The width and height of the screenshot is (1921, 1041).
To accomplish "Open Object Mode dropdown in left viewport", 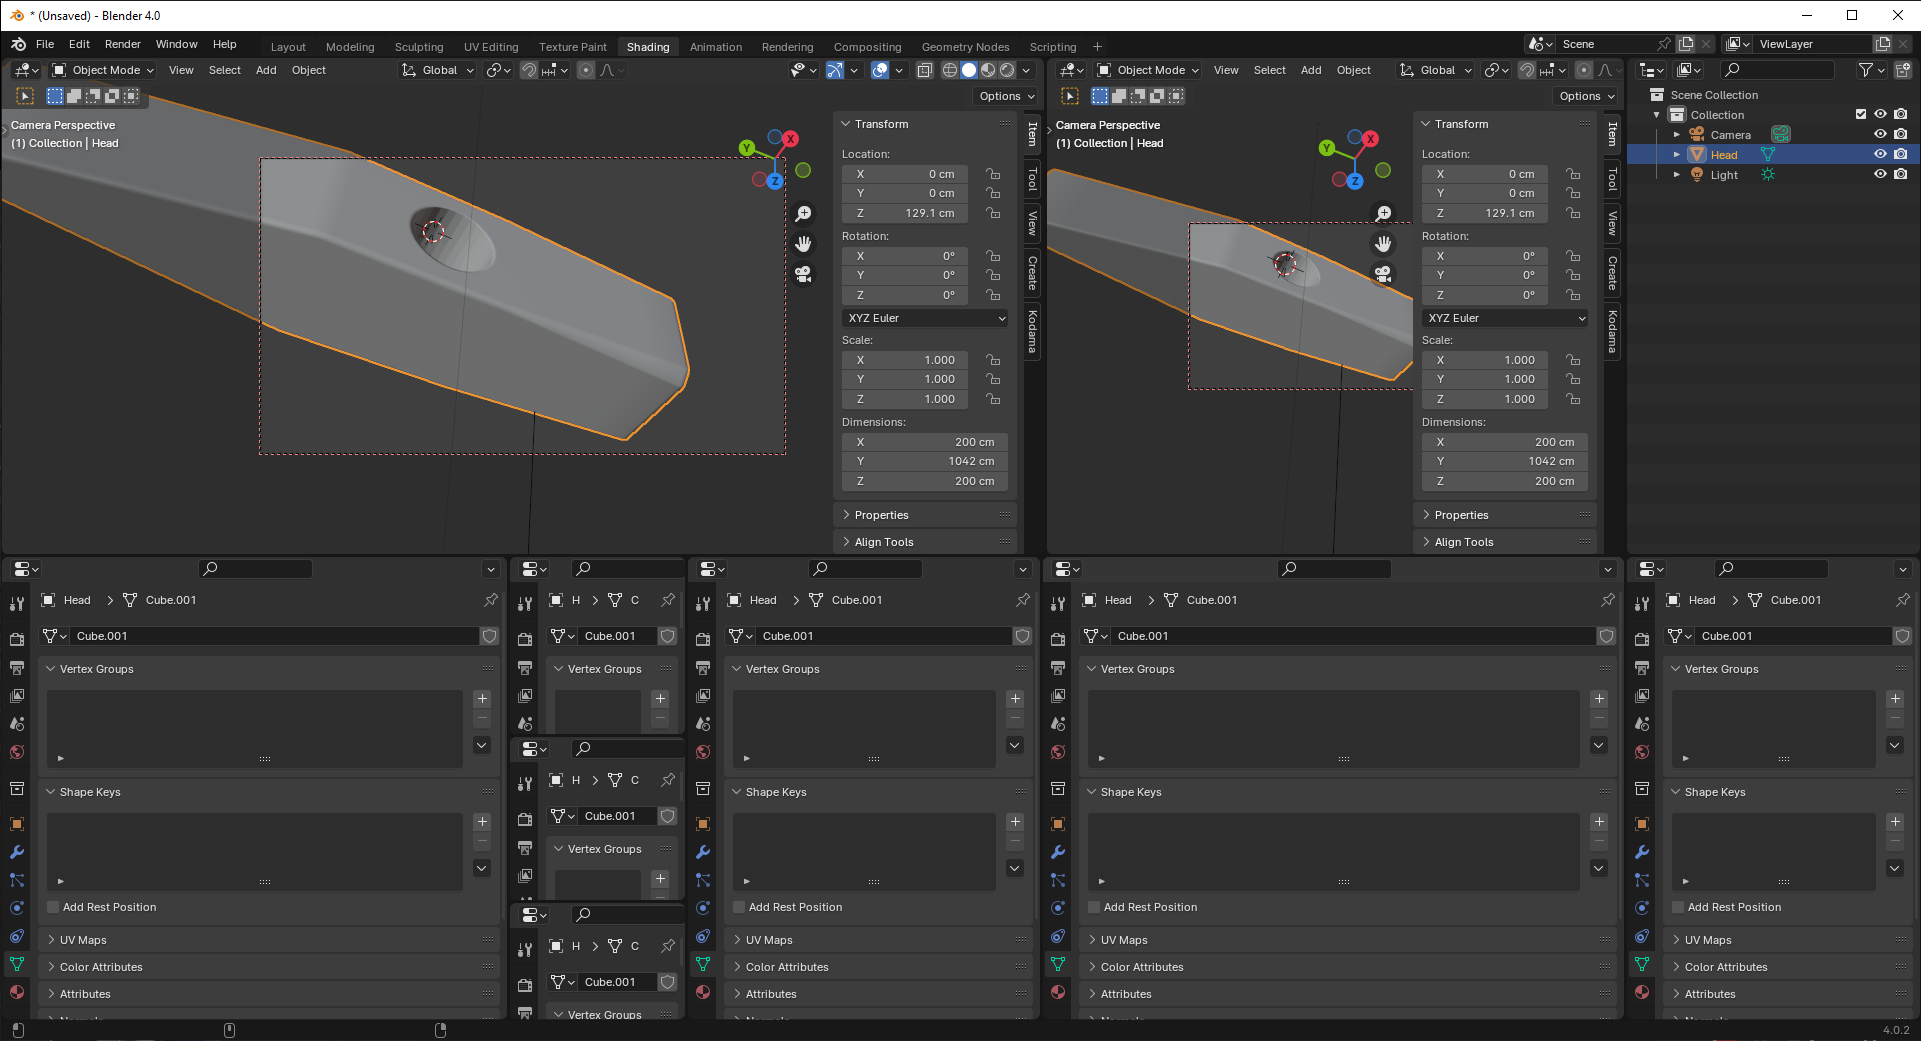I will (x=102, y=70).
